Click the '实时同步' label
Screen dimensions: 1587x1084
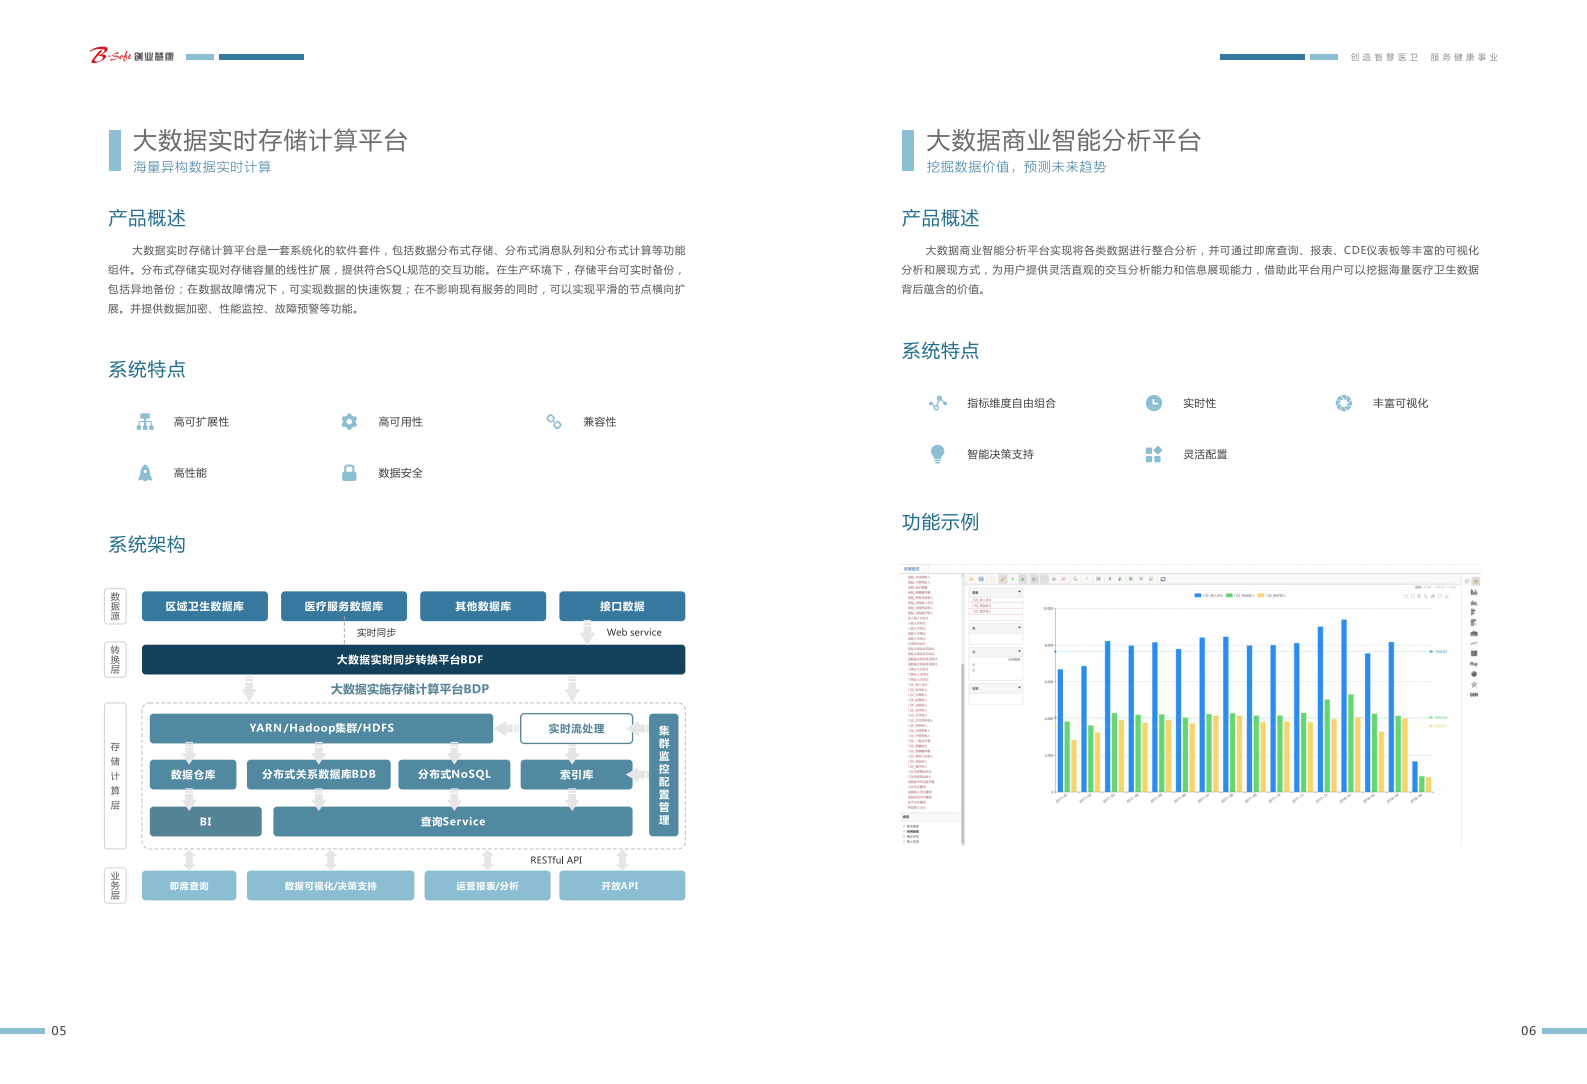tap(376, 633)
